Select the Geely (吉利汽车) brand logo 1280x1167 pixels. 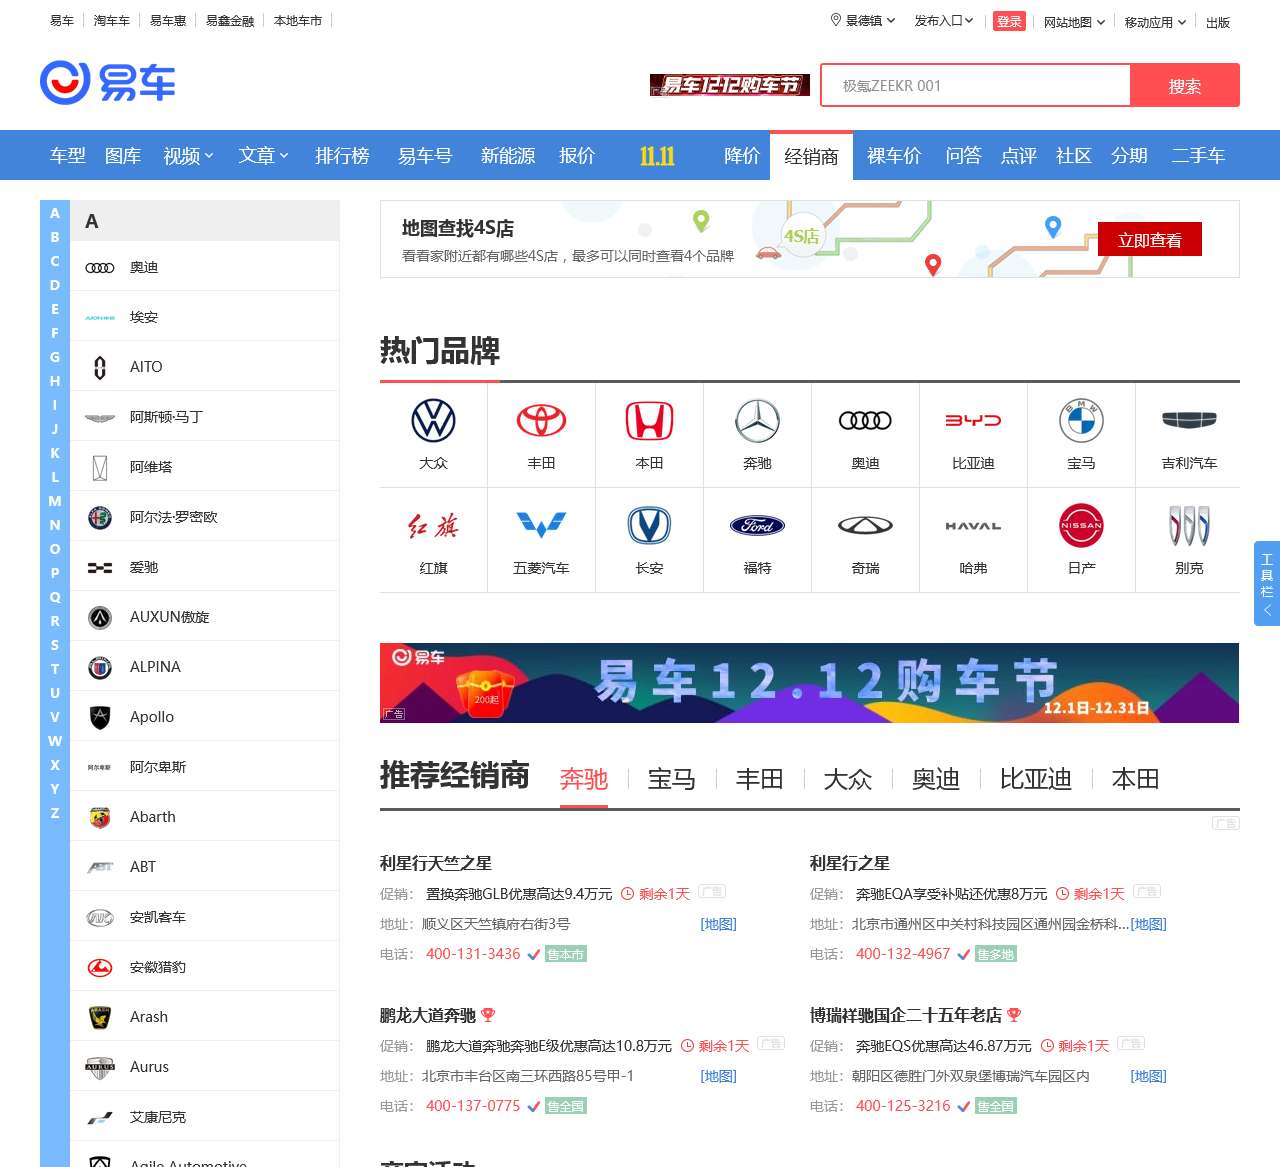pyautogui.click(x=1189, y=421)
